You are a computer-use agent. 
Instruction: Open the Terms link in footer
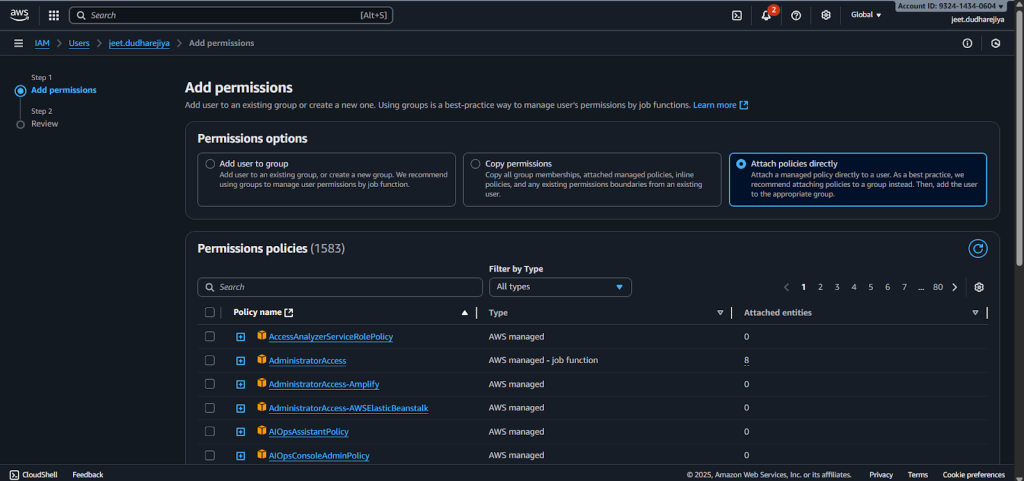(x=918, y=474)
